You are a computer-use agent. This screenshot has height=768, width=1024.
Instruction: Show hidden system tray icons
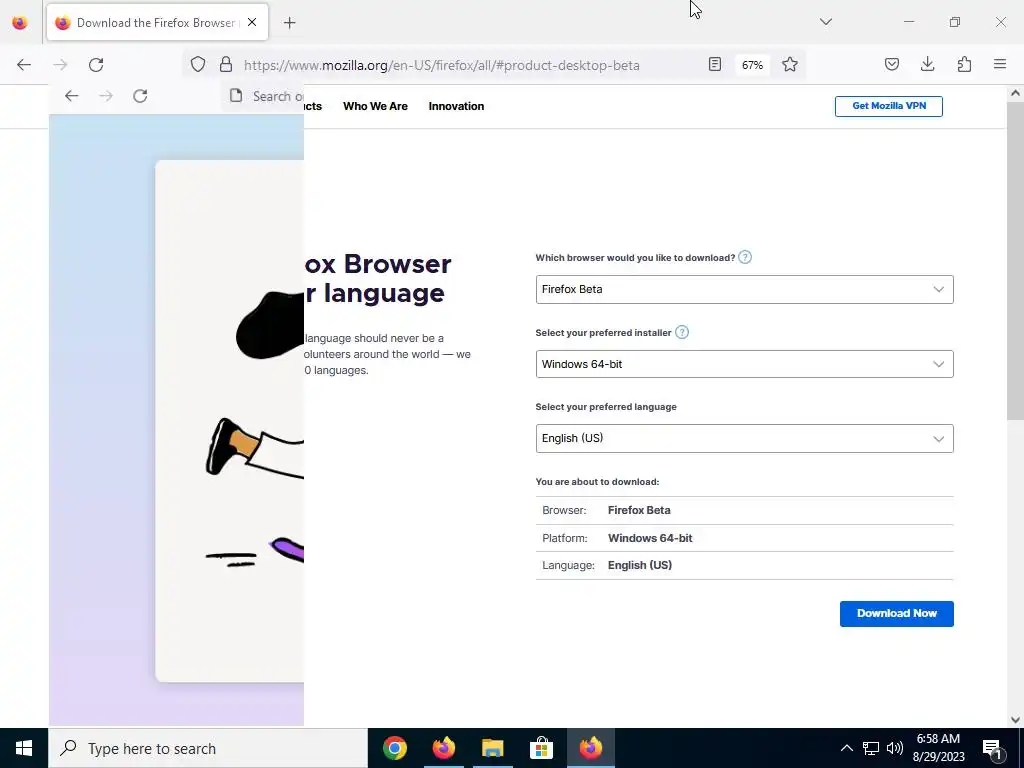point(846,748)
